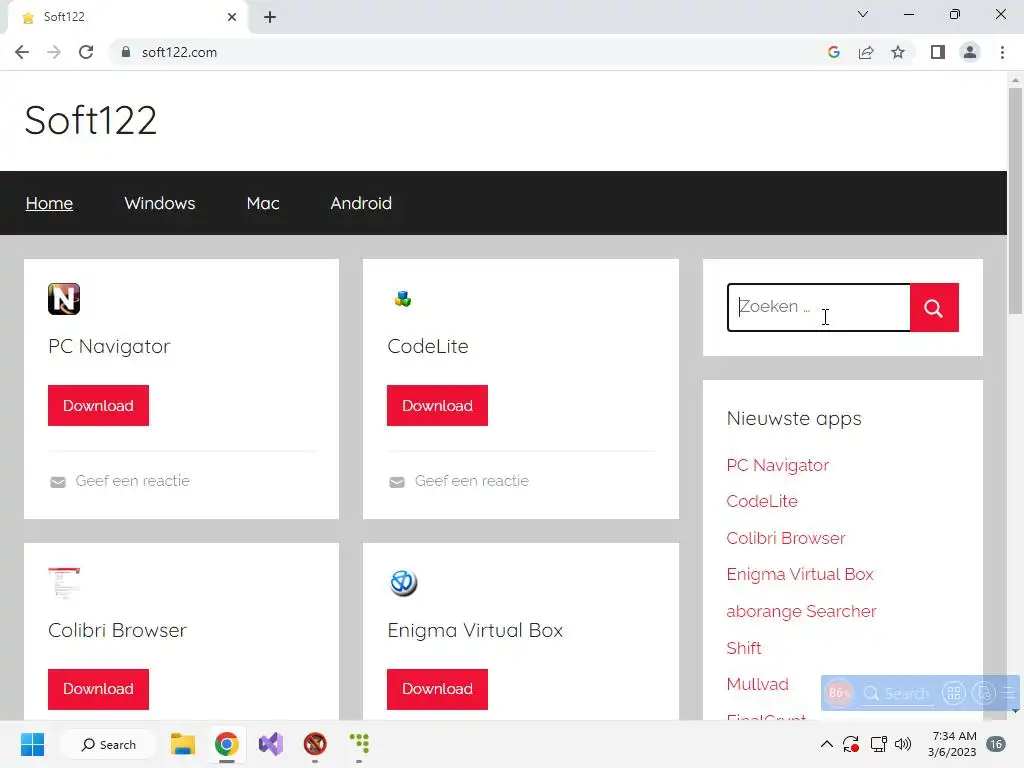Viewport: 1024px width, 768px height.
Task: Toggle the browser side panel icon
Action: click(938, 52)
